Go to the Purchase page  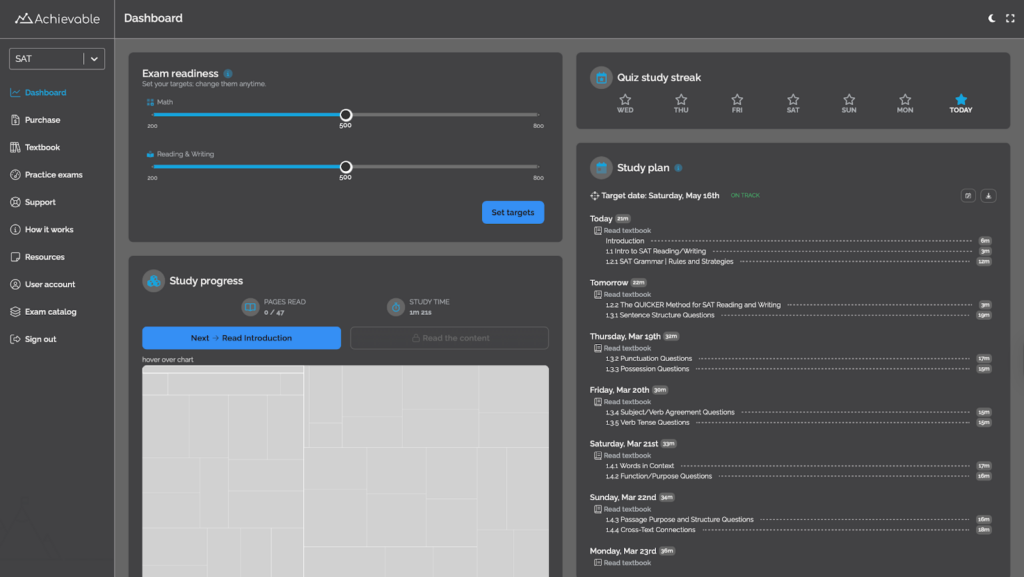point(44,119)
